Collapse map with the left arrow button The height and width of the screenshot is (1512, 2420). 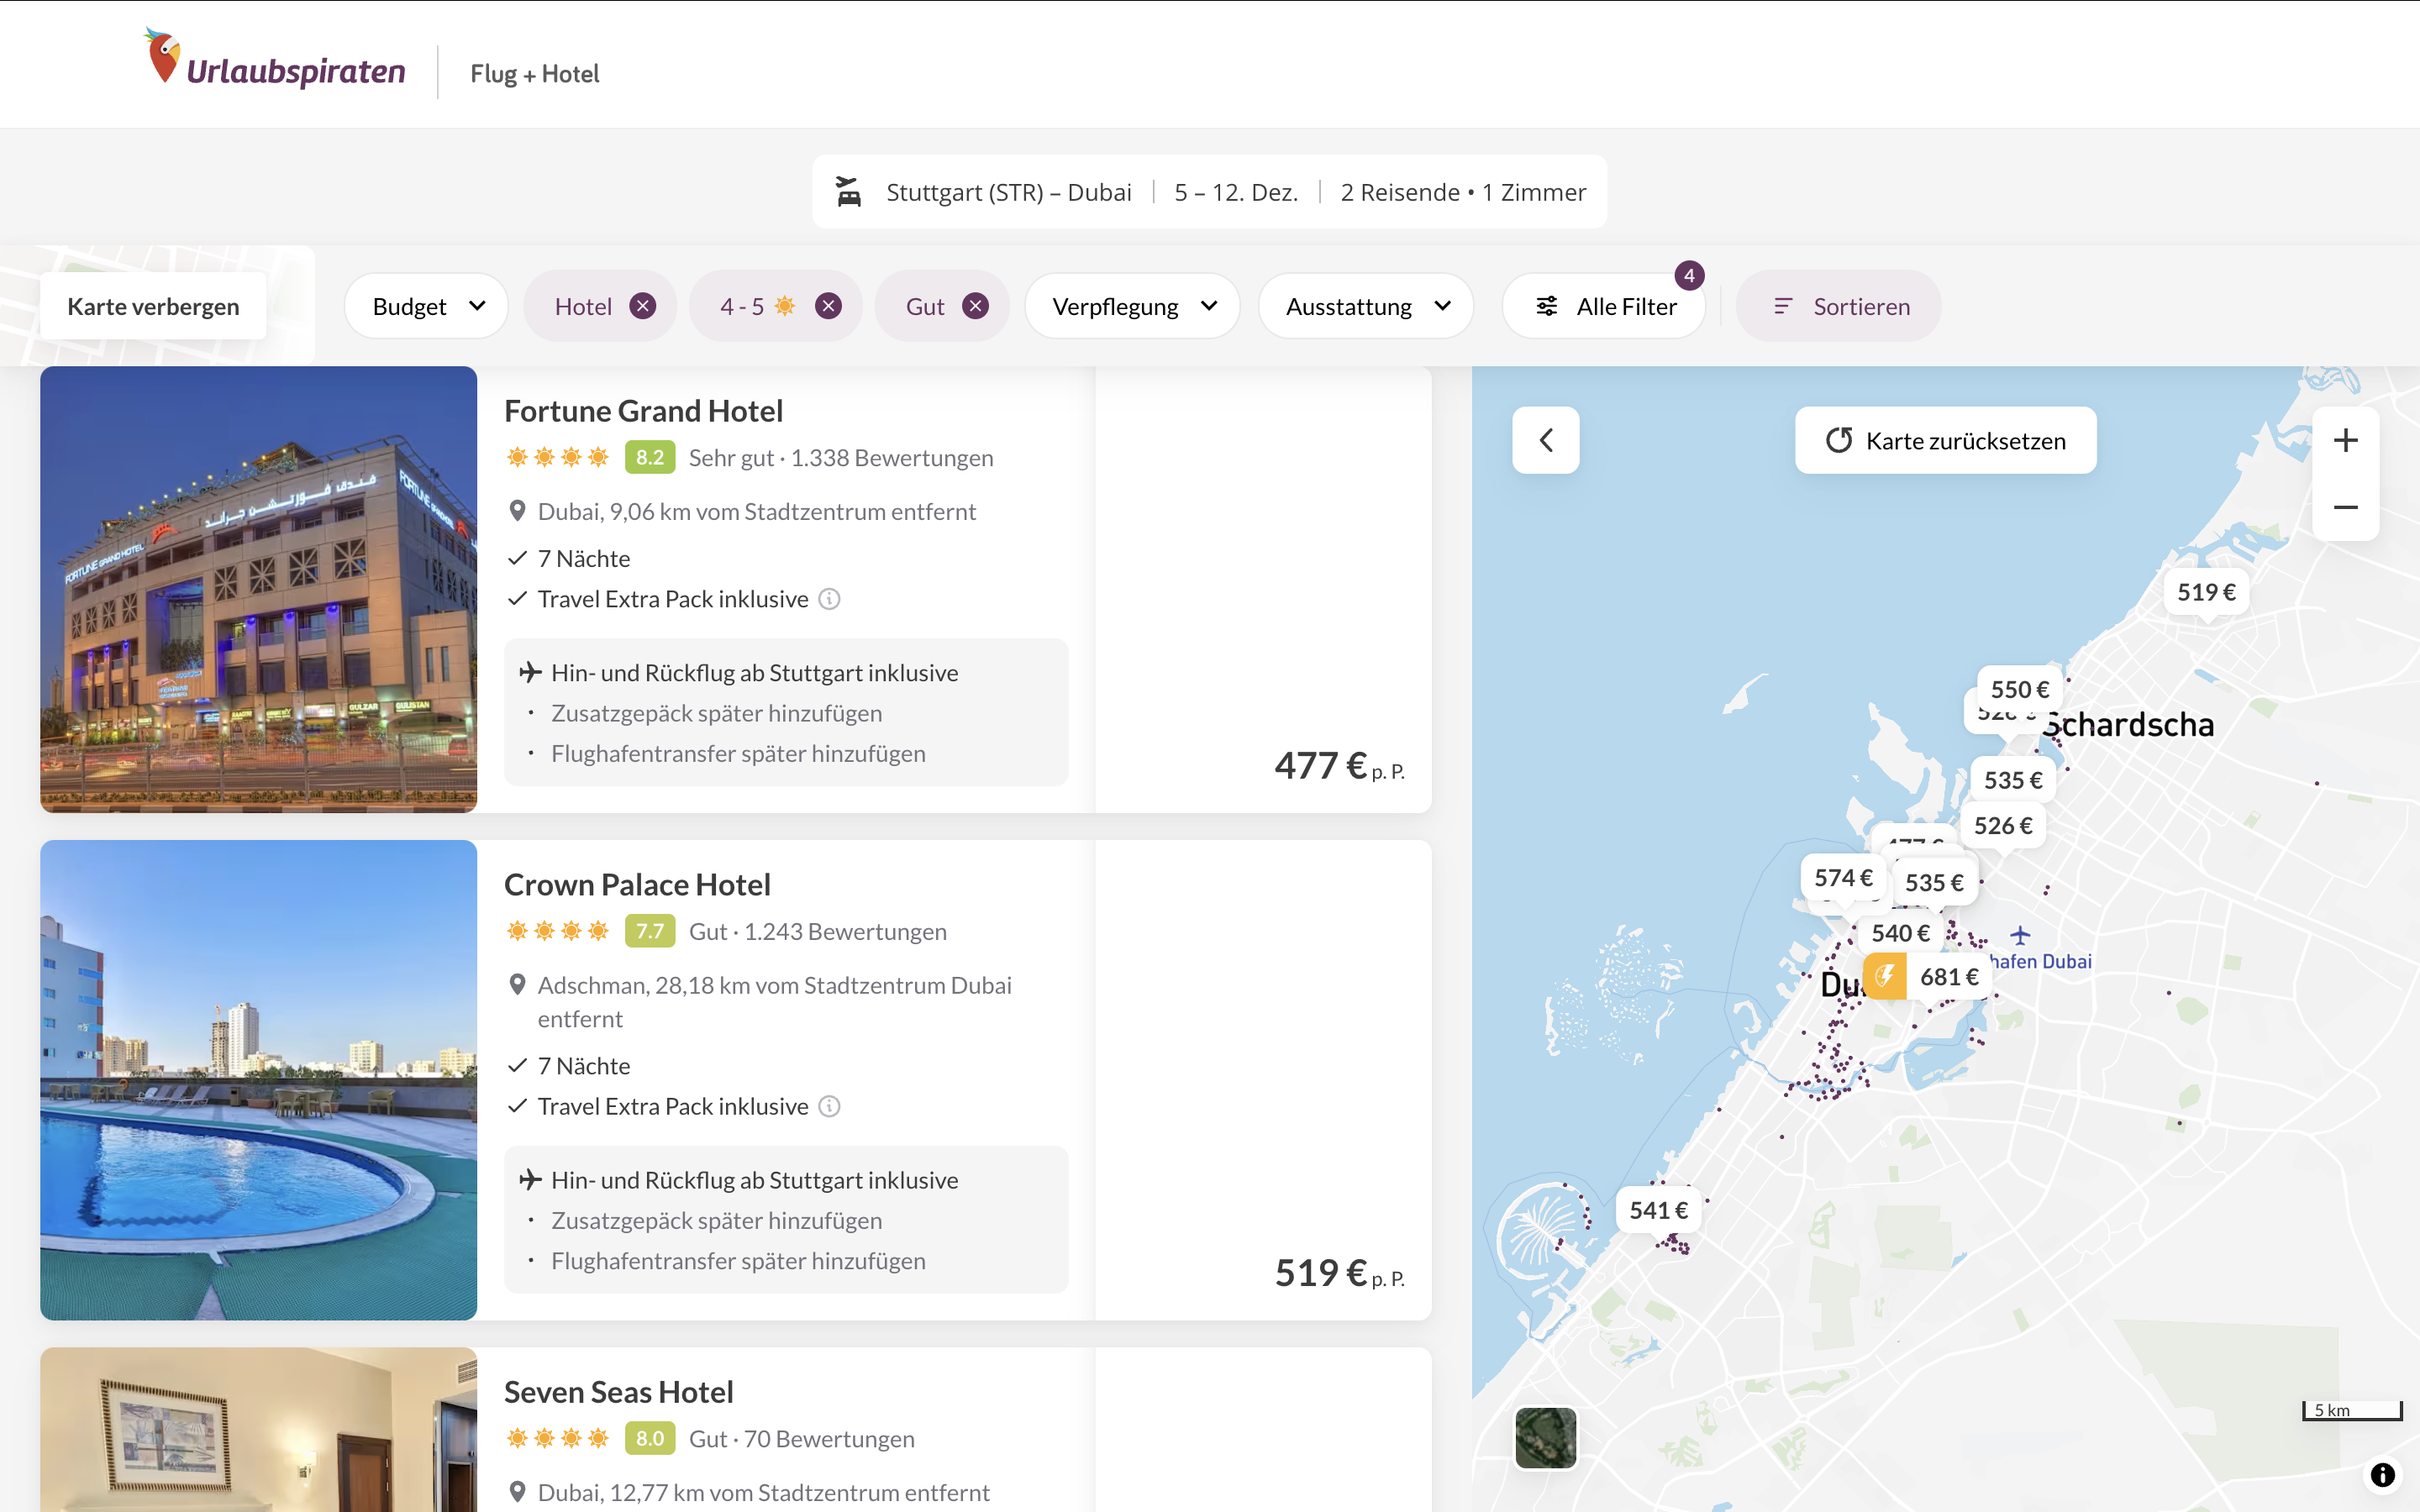[x=1545, y=440]
